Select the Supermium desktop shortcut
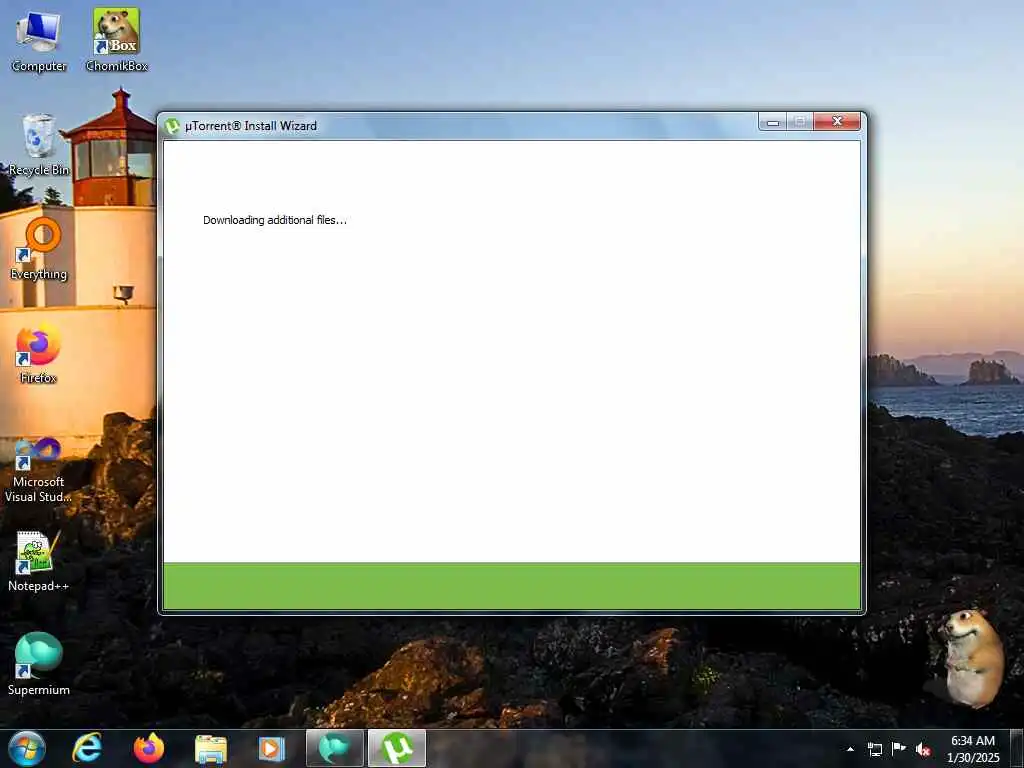The width and height of the screenshot is (1024, 768). (39, 665)
